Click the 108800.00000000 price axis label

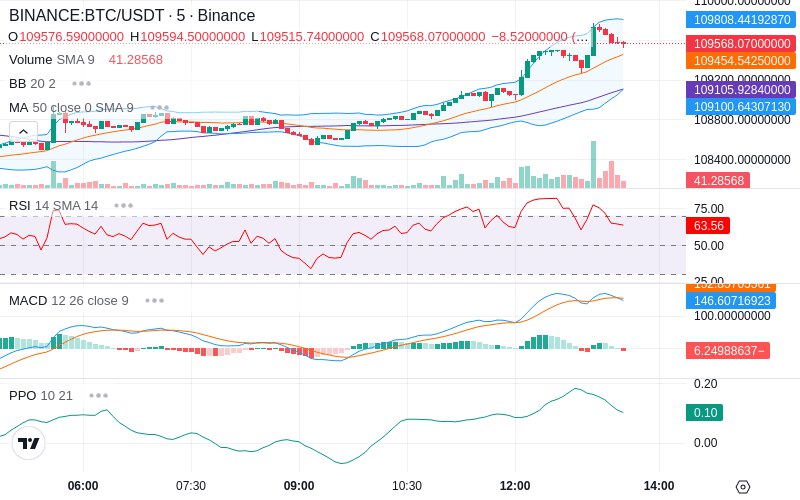point(742,120)
